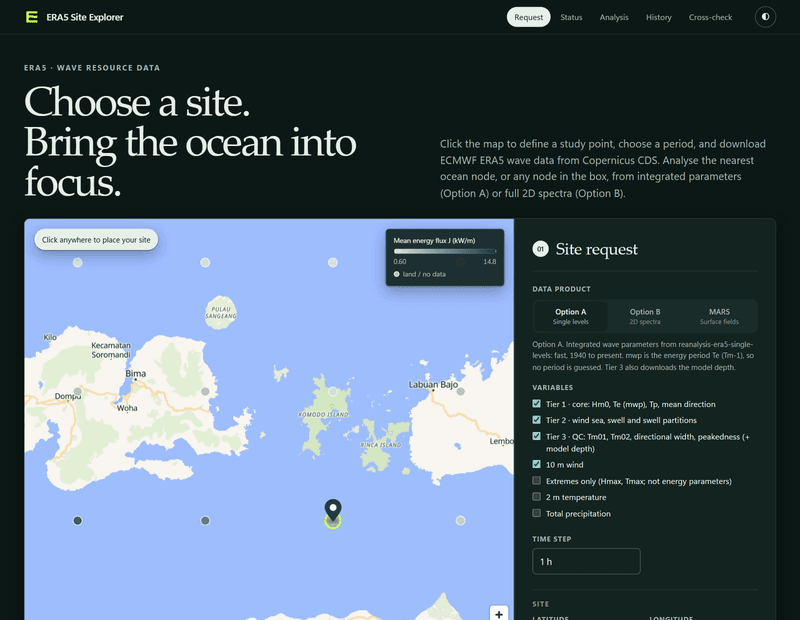Viewport: 800px width, 620px height.
Task: Open the Status tab
Action: 571,17
